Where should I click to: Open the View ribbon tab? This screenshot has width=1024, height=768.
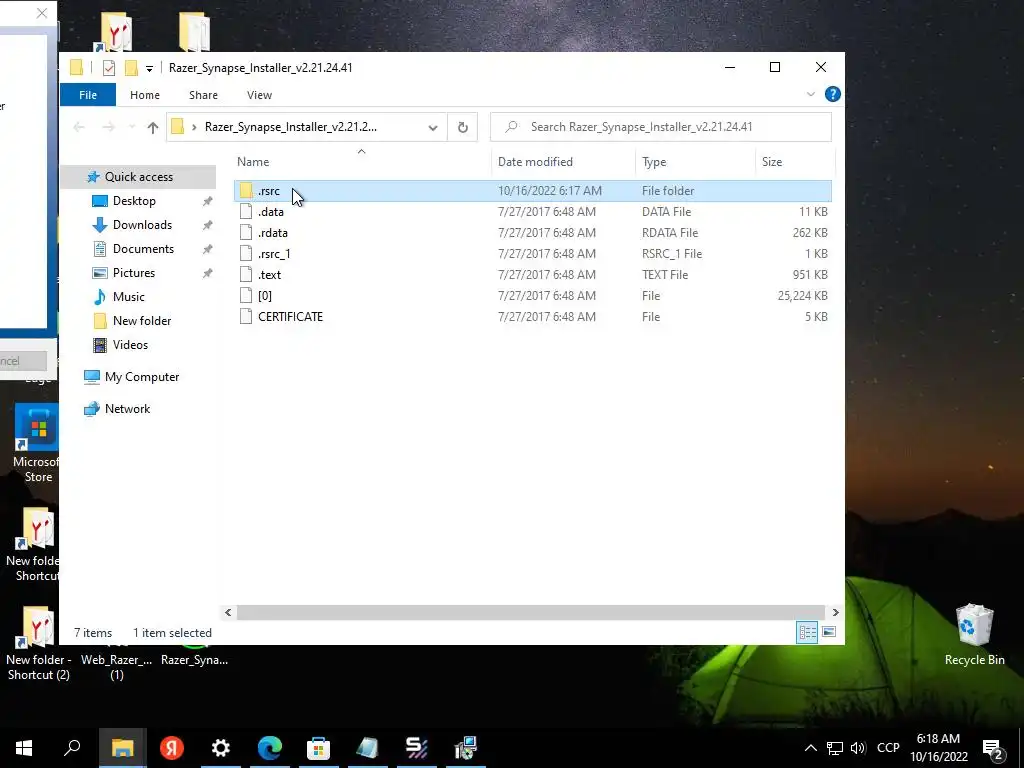tap(259, 95)
